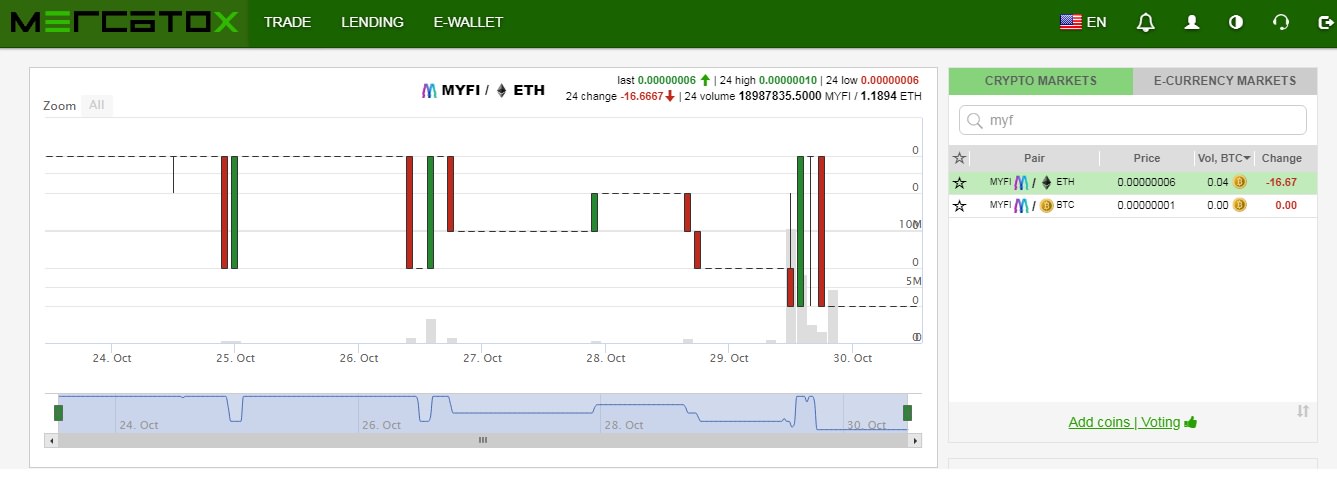This screenshot has height=487, width=1337.
Task: Click the 0.00000001 price of MYFI/BTC
Action: click(1146, 206)
